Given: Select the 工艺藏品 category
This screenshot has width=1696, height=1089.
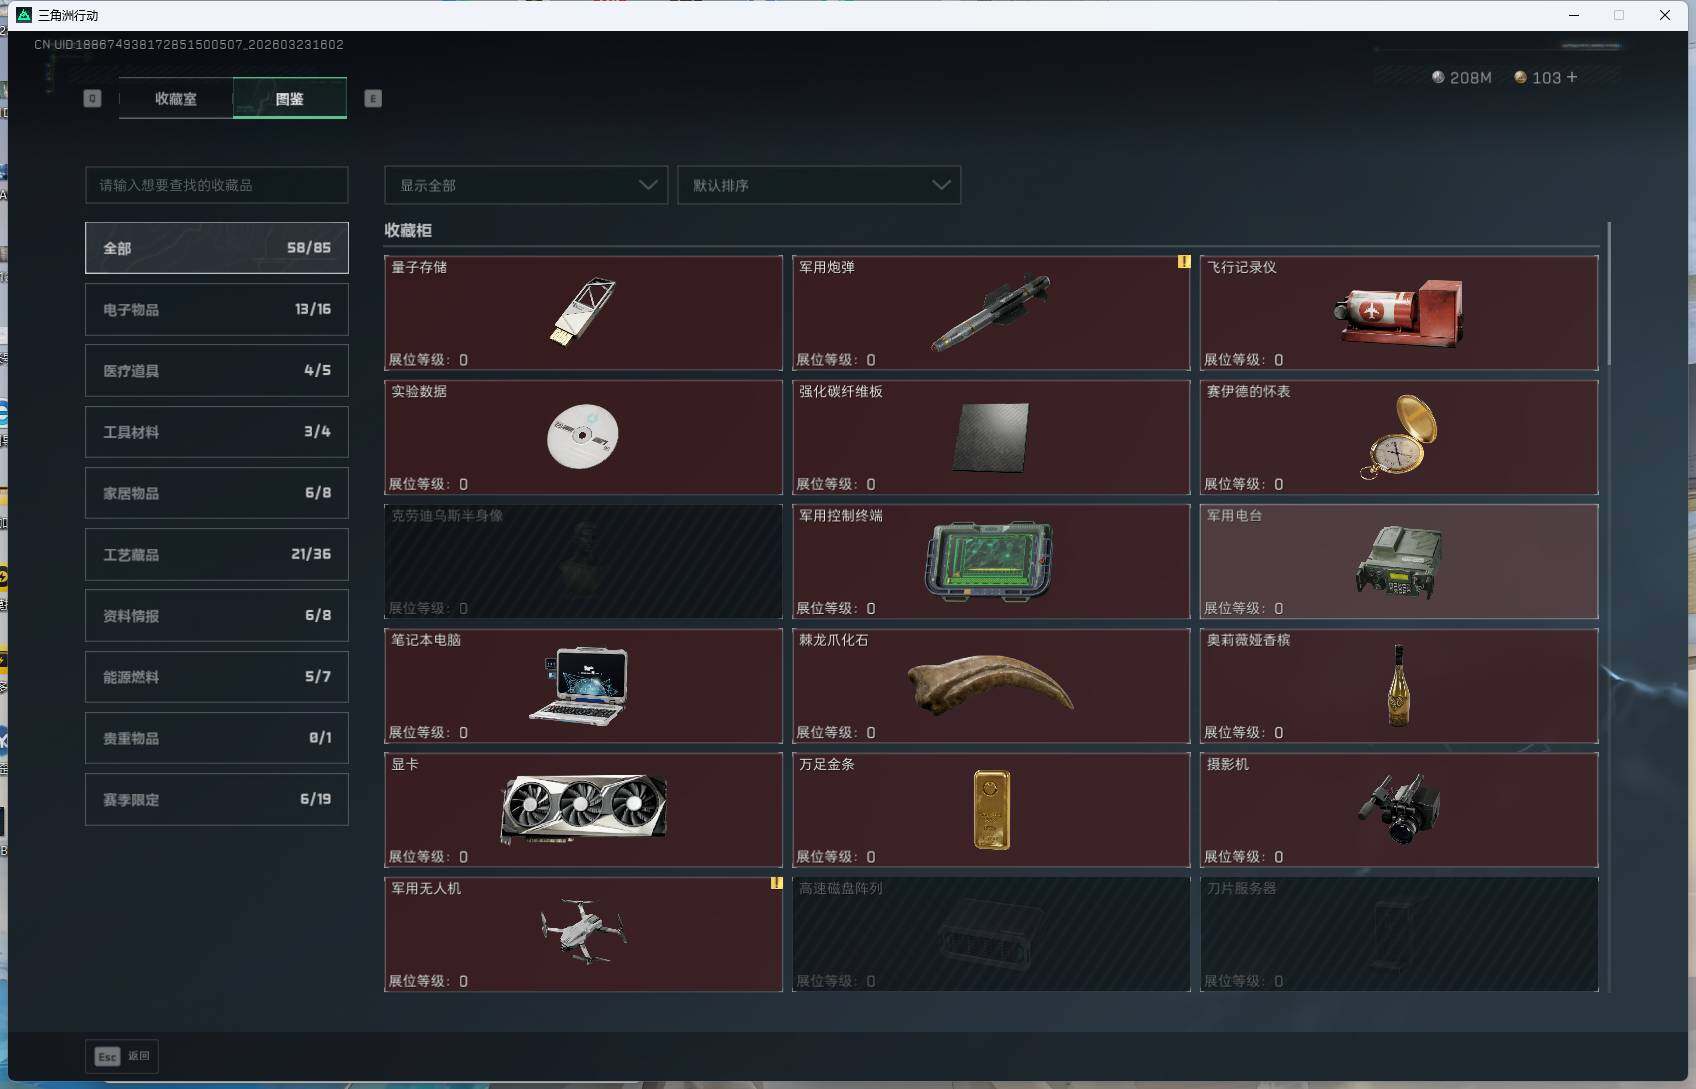Looking at the screenshot, I should [x=217, y=554].
